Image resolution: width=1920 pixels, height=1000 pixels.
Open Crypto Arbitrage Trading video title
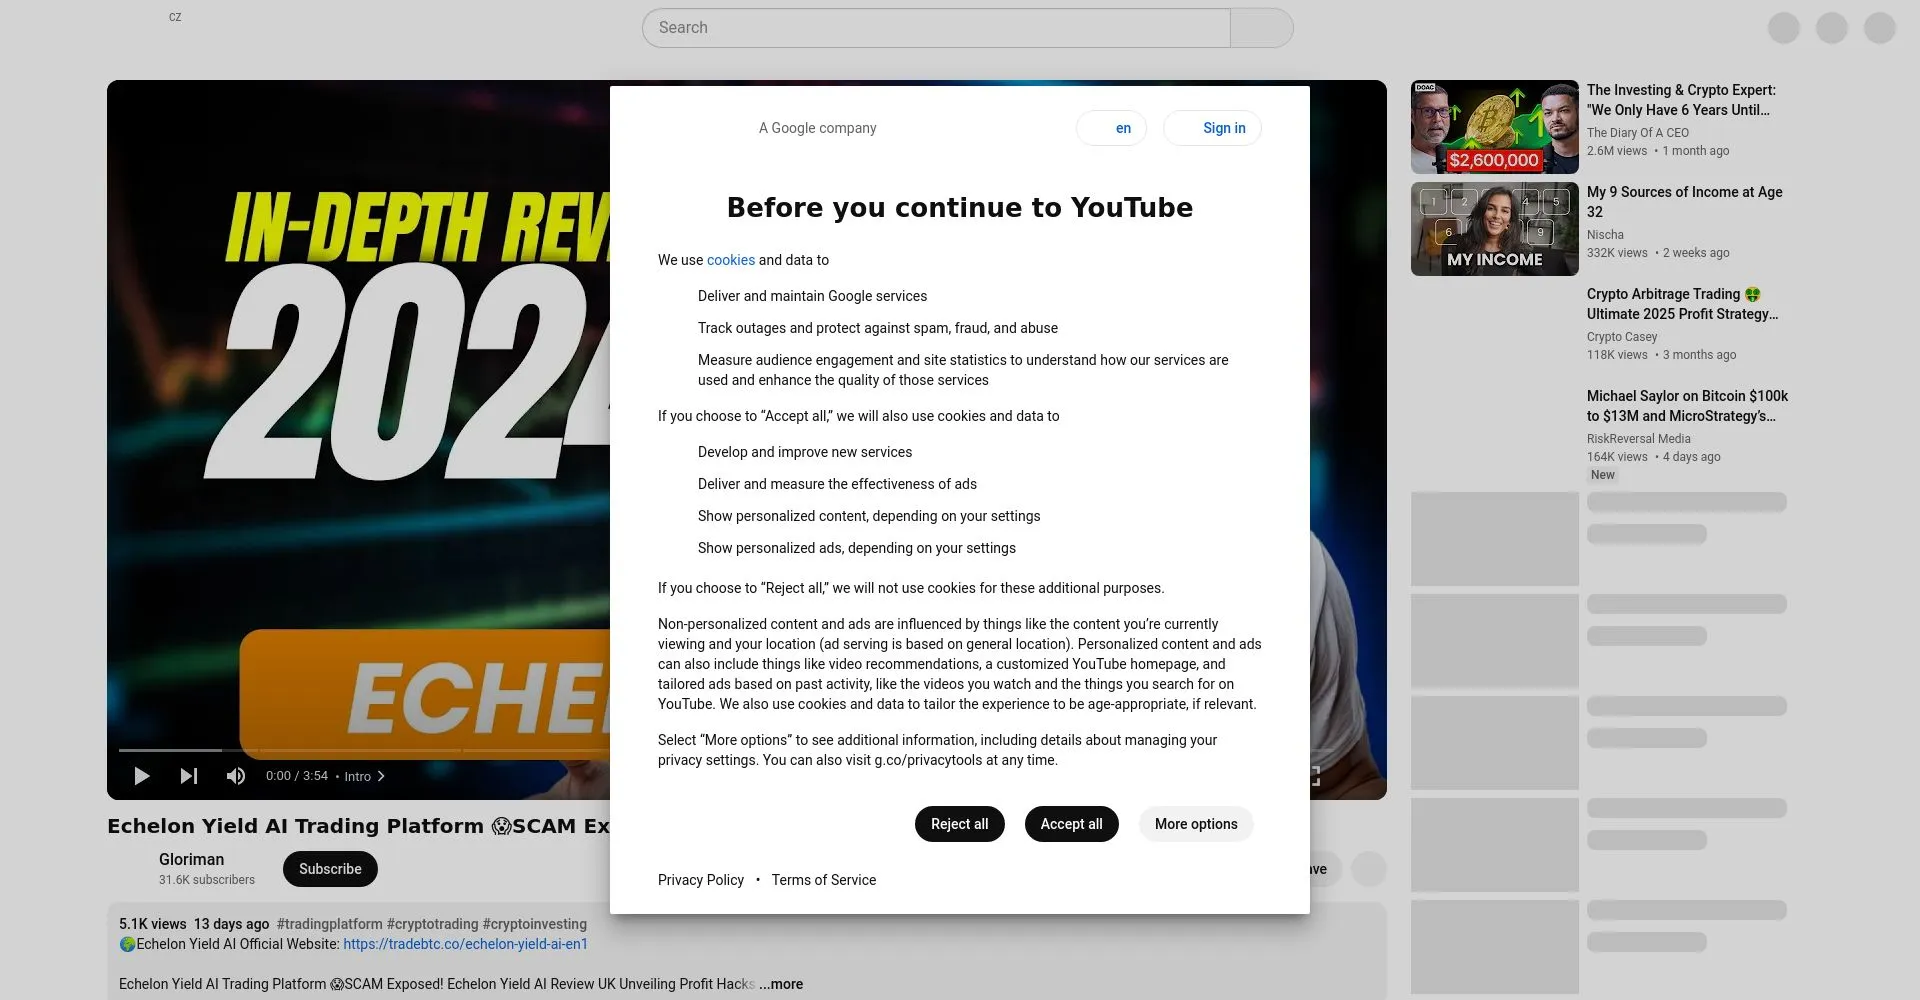(1682, 304)
